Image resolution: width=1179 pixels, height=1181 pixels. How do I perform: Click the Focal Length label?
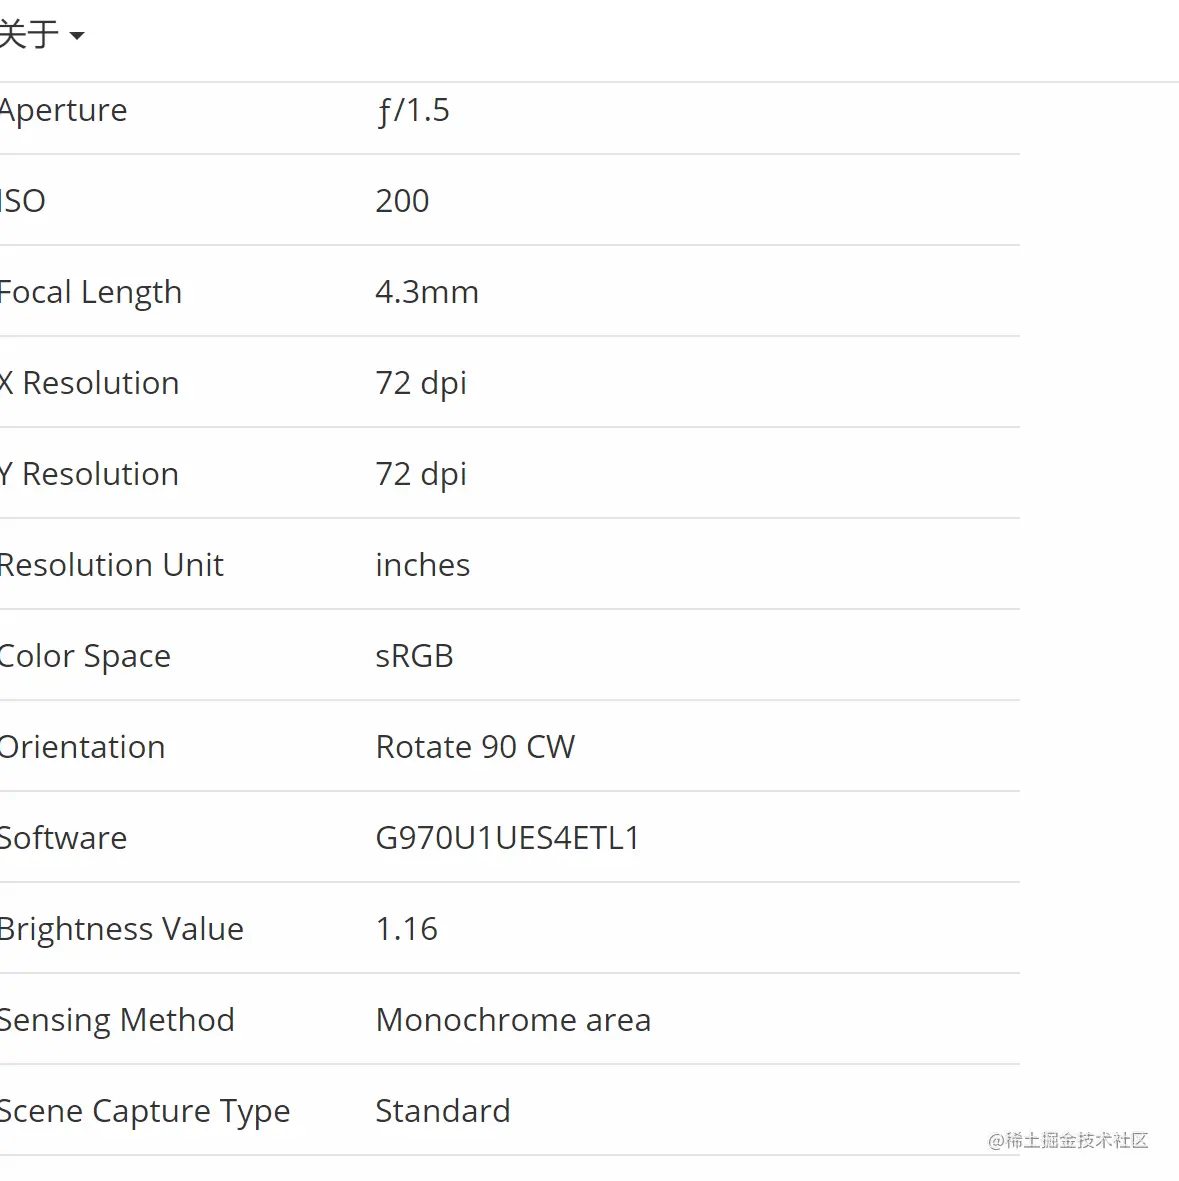click(x=90, y=292)
